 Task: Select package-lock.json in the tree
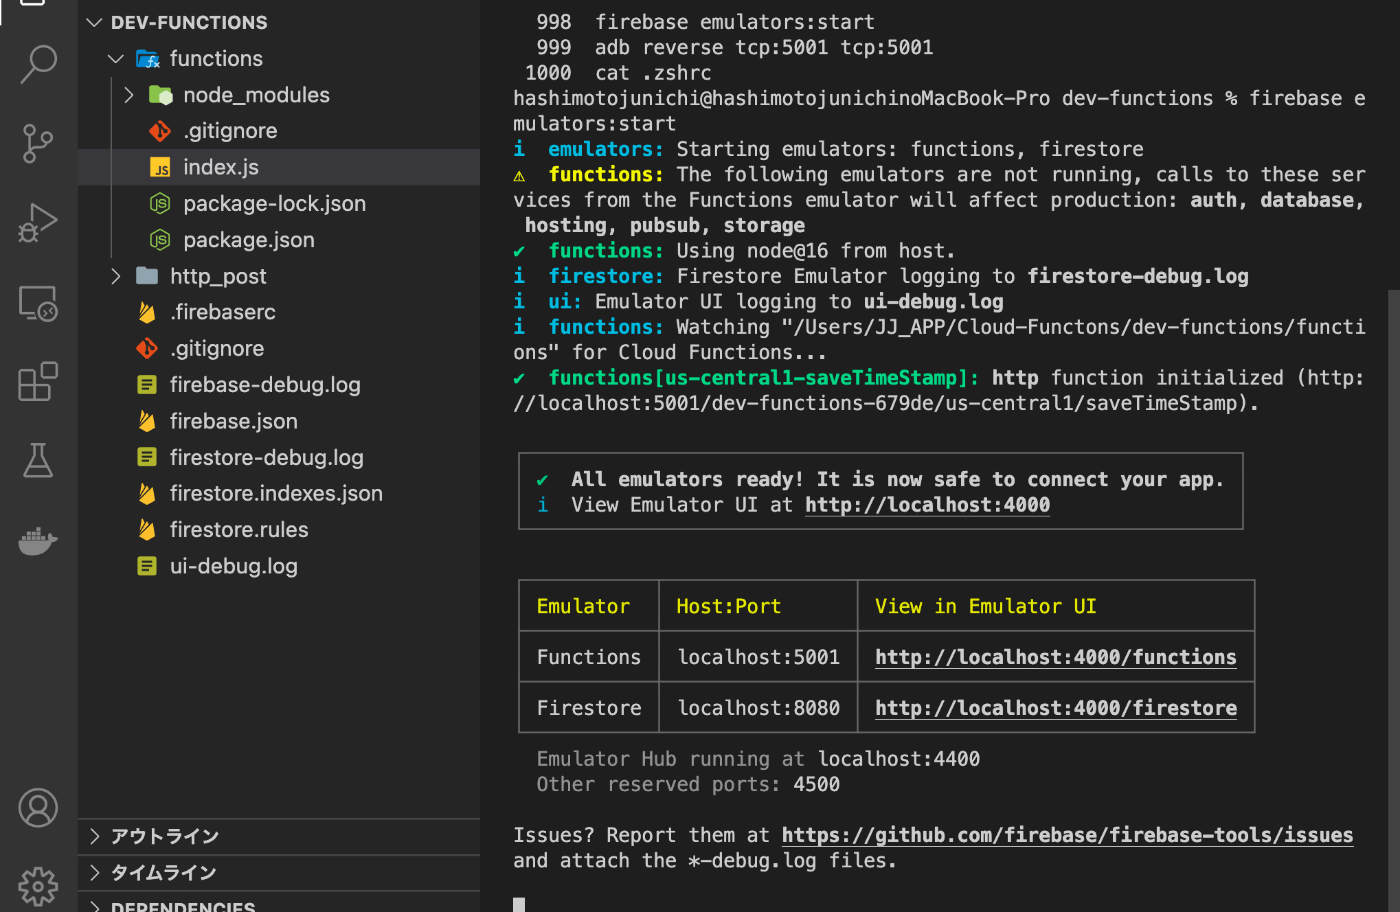click(x=279, y=204)
